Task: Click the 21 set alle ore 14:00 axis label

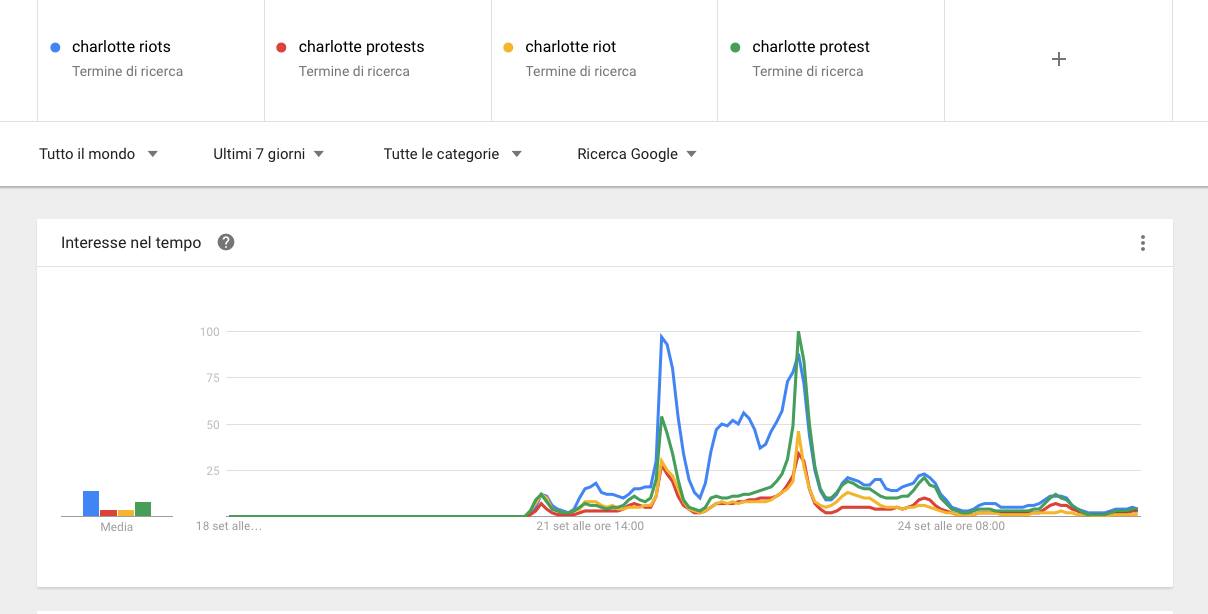Action: point(590,526)
